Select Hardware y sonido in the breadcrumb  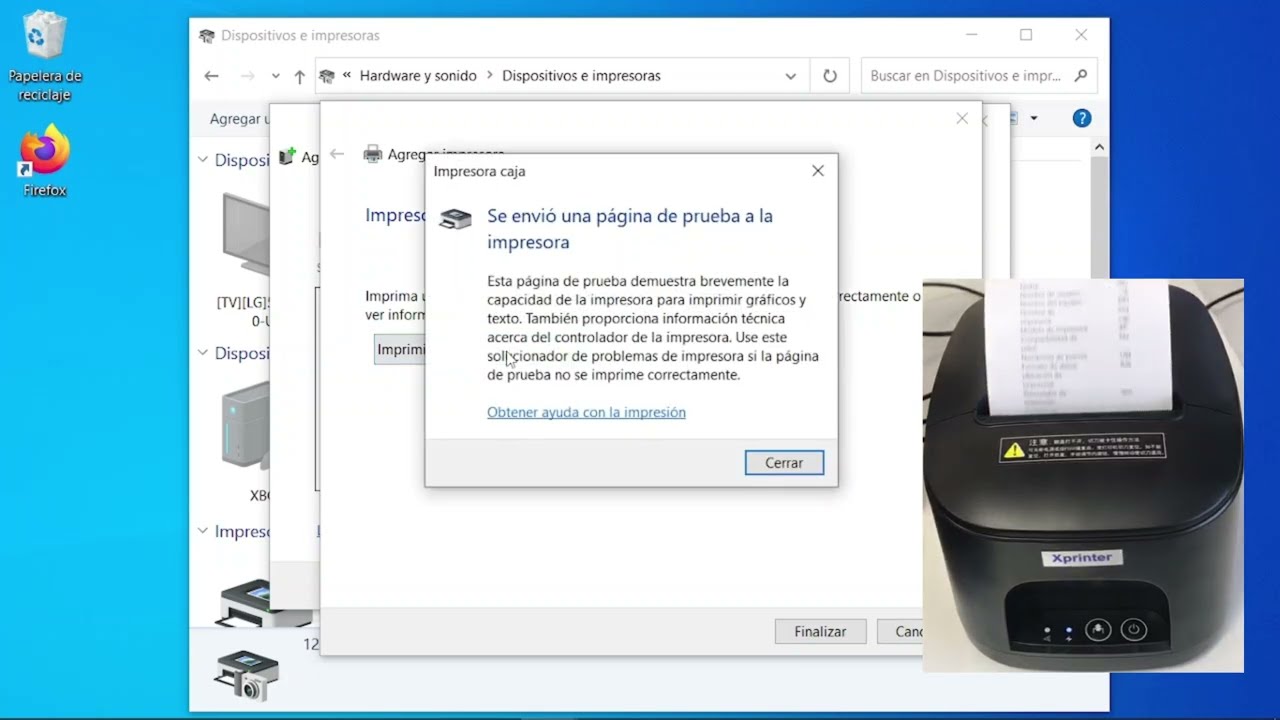click(418, 76)
